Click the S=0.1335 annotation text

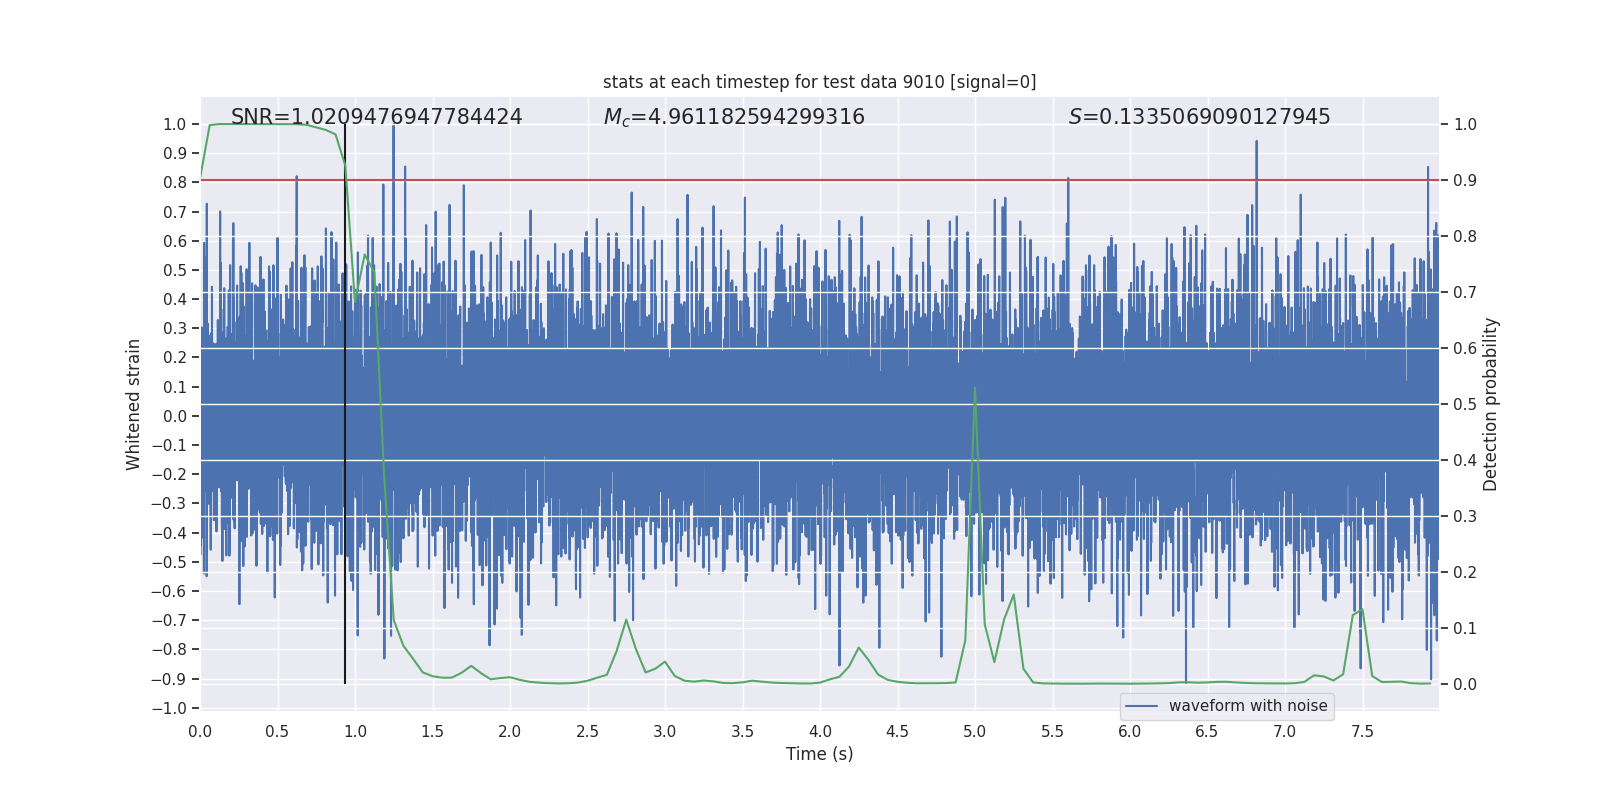click(1199, 117)
